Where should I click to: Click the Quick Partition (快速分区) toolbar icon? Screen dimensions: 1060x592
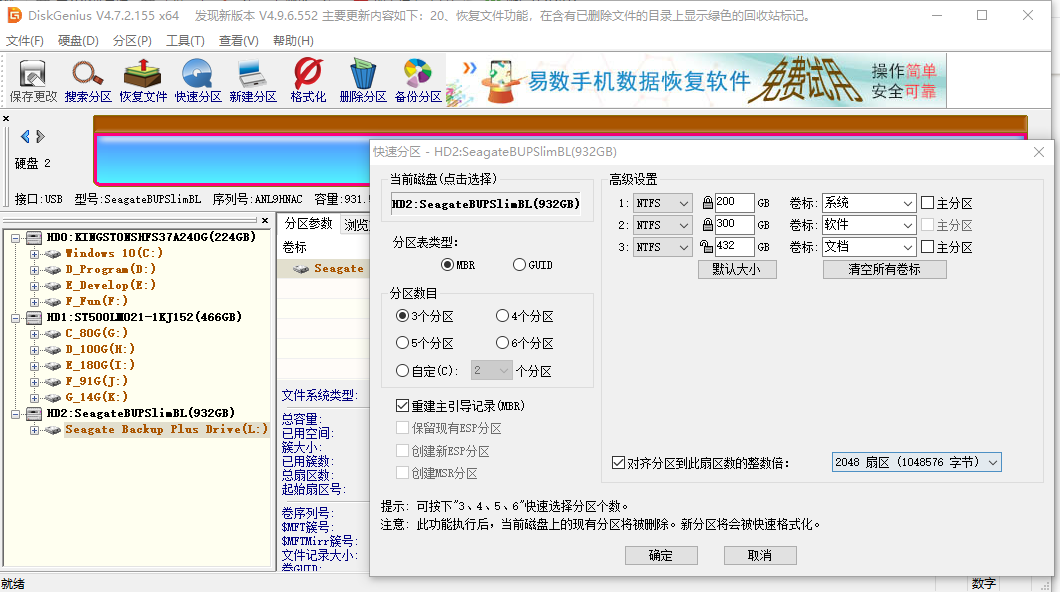[x=197, y=81]
